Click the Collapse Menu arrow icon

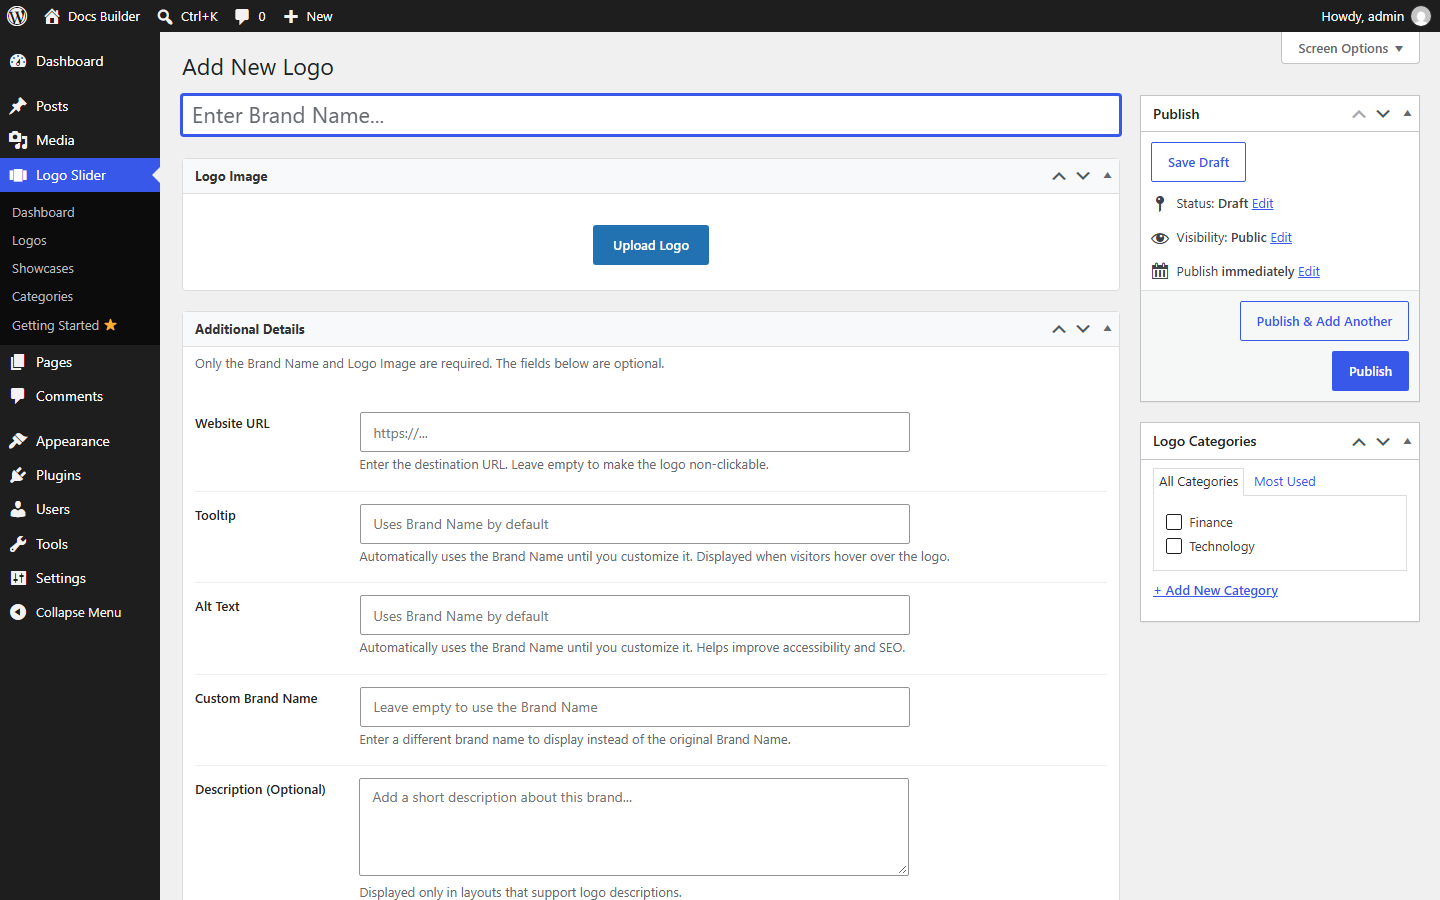(18, 612)
